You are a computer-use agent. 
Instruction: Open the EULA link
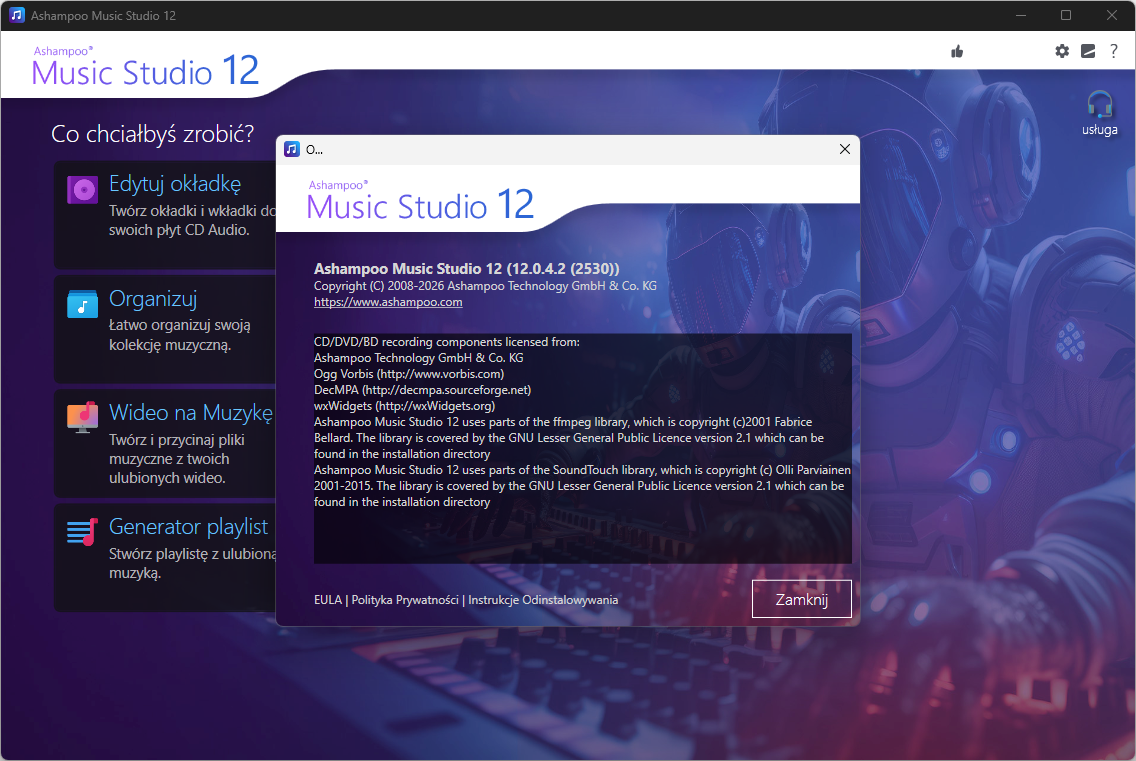pyautogui.click(x=327, y=600)
